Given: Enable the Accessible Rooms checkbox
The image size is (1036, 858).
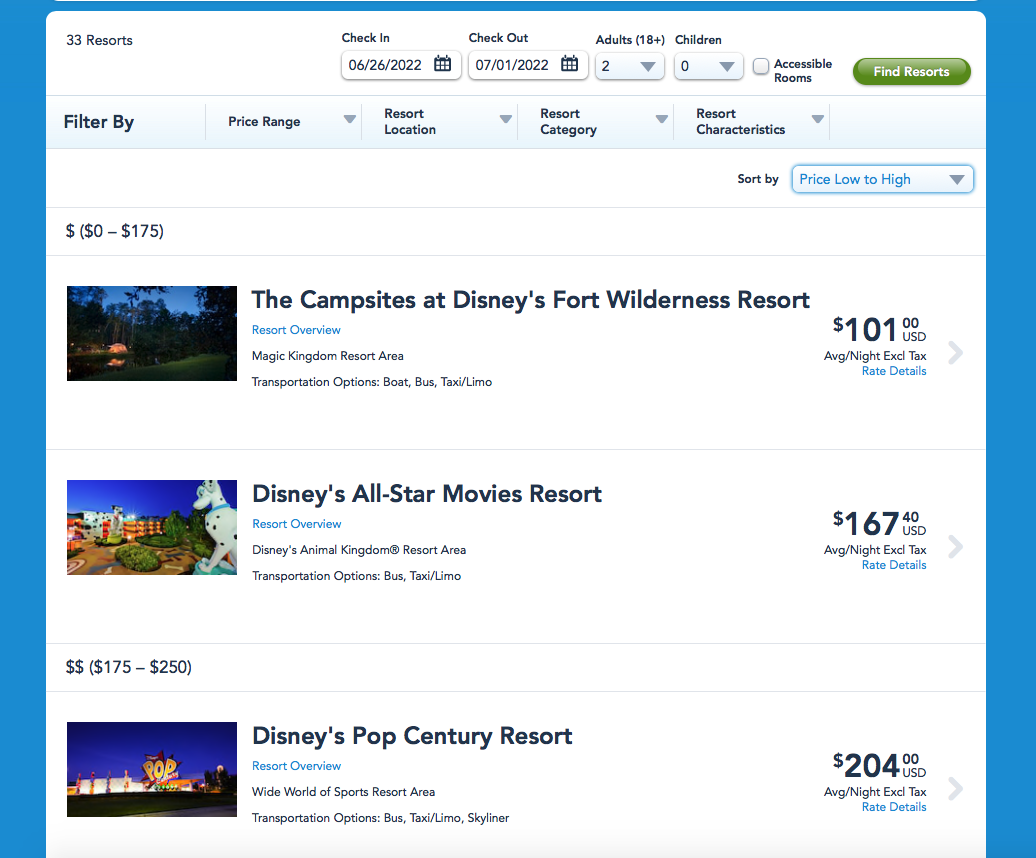Looking at the screenshot, I should [761, 67].
